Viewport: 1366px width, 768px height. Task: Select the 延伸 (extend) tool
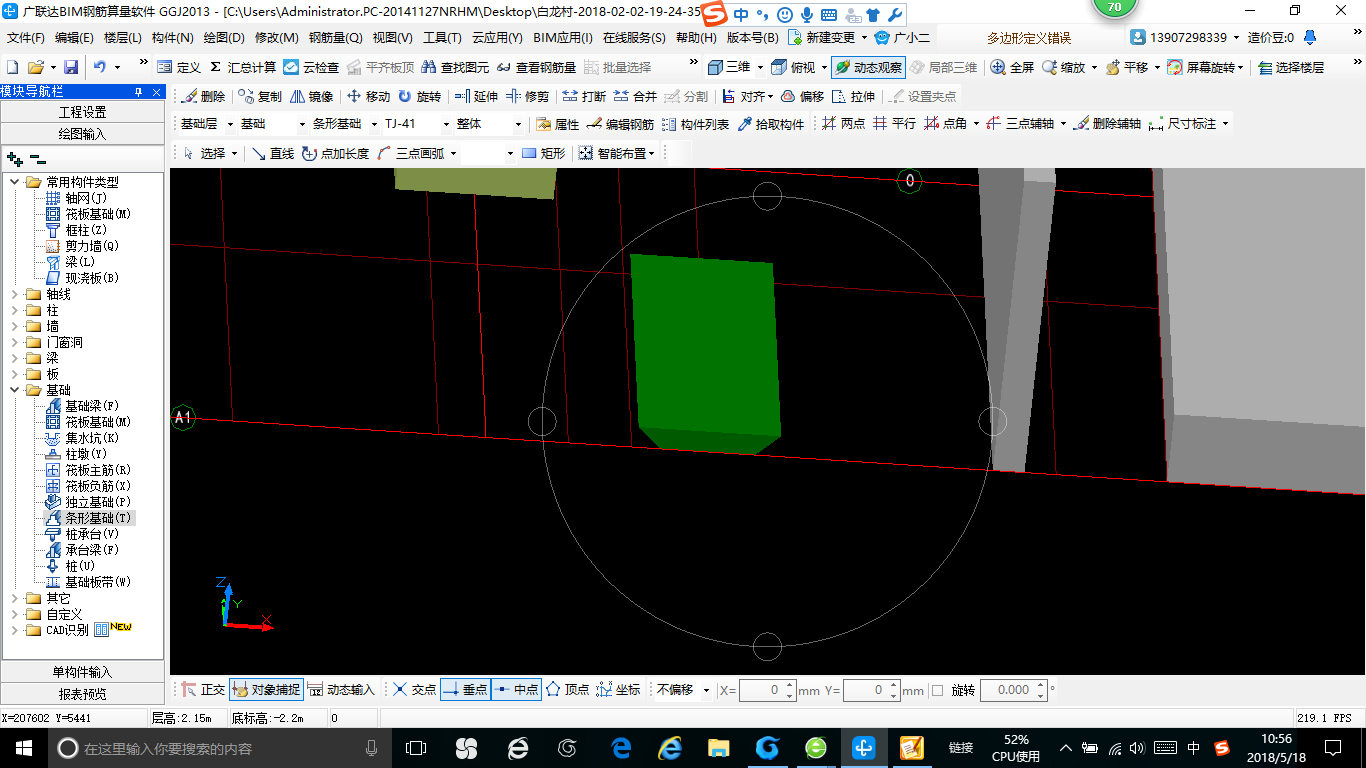pyautogui.click(x=476, y=96)
